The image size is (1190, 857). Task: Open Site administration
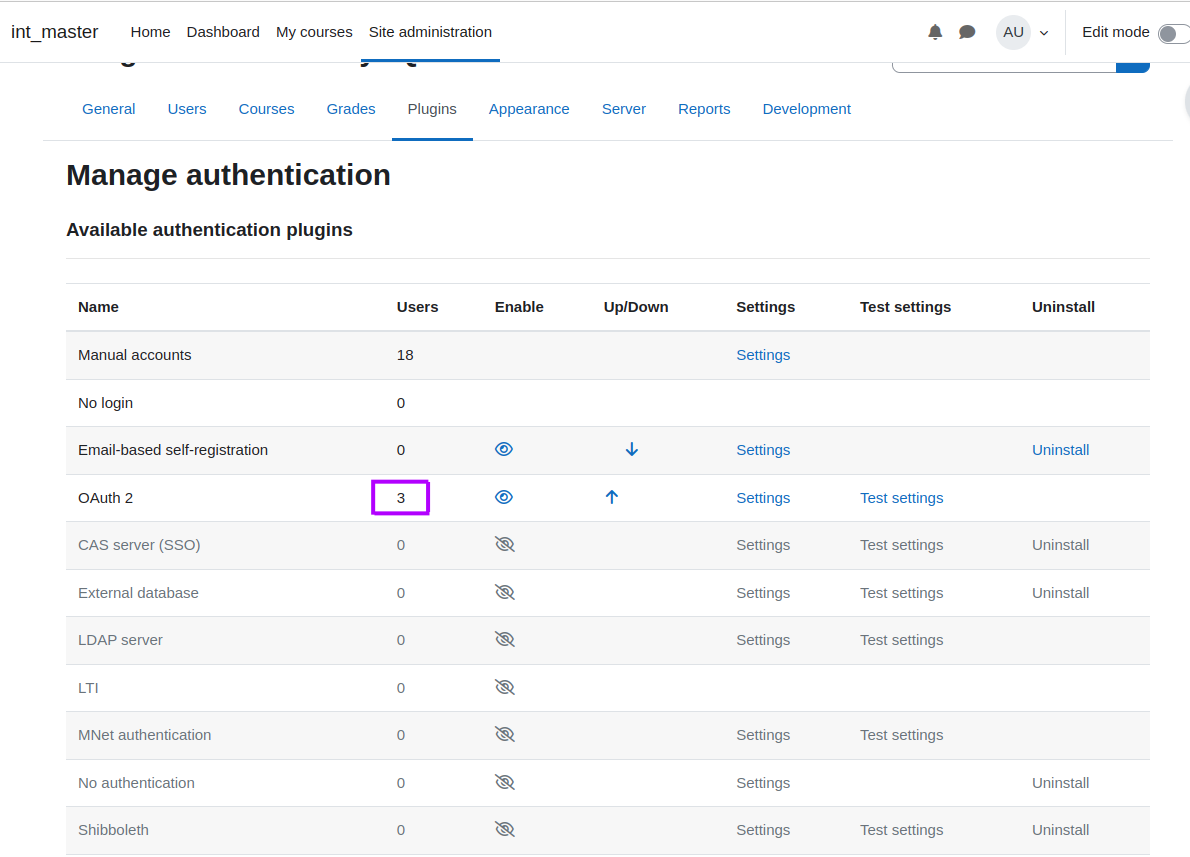pos(430,32)
